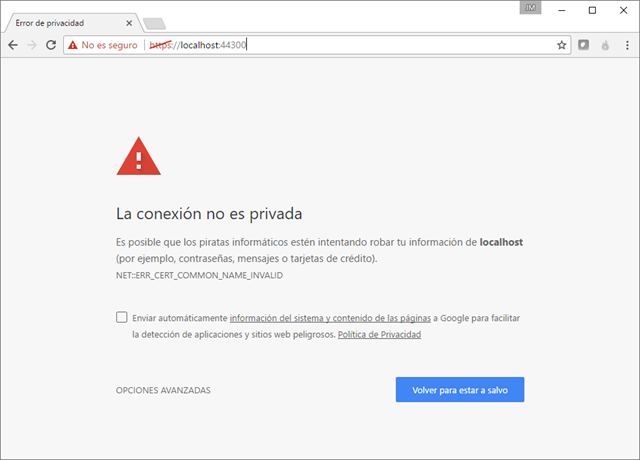
Task: Click the red warning triangle in address bar
Action: point(72,45)
